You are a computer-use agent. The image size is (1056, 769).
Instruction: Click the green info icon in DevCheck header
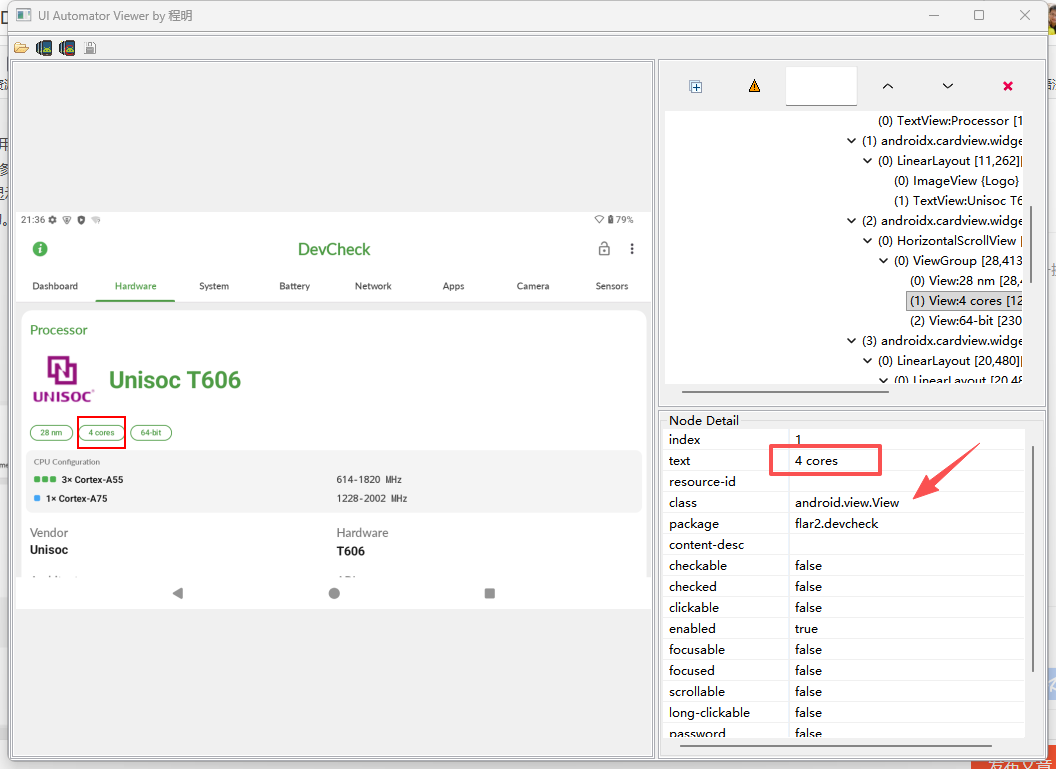[x=40, y=249]
